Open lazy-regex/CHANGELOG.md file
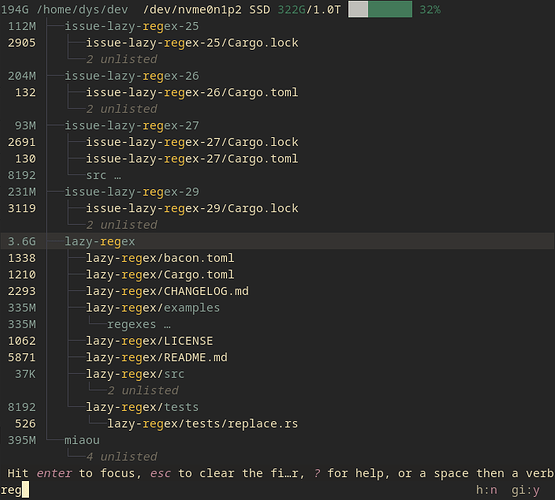 pos(167,292)
